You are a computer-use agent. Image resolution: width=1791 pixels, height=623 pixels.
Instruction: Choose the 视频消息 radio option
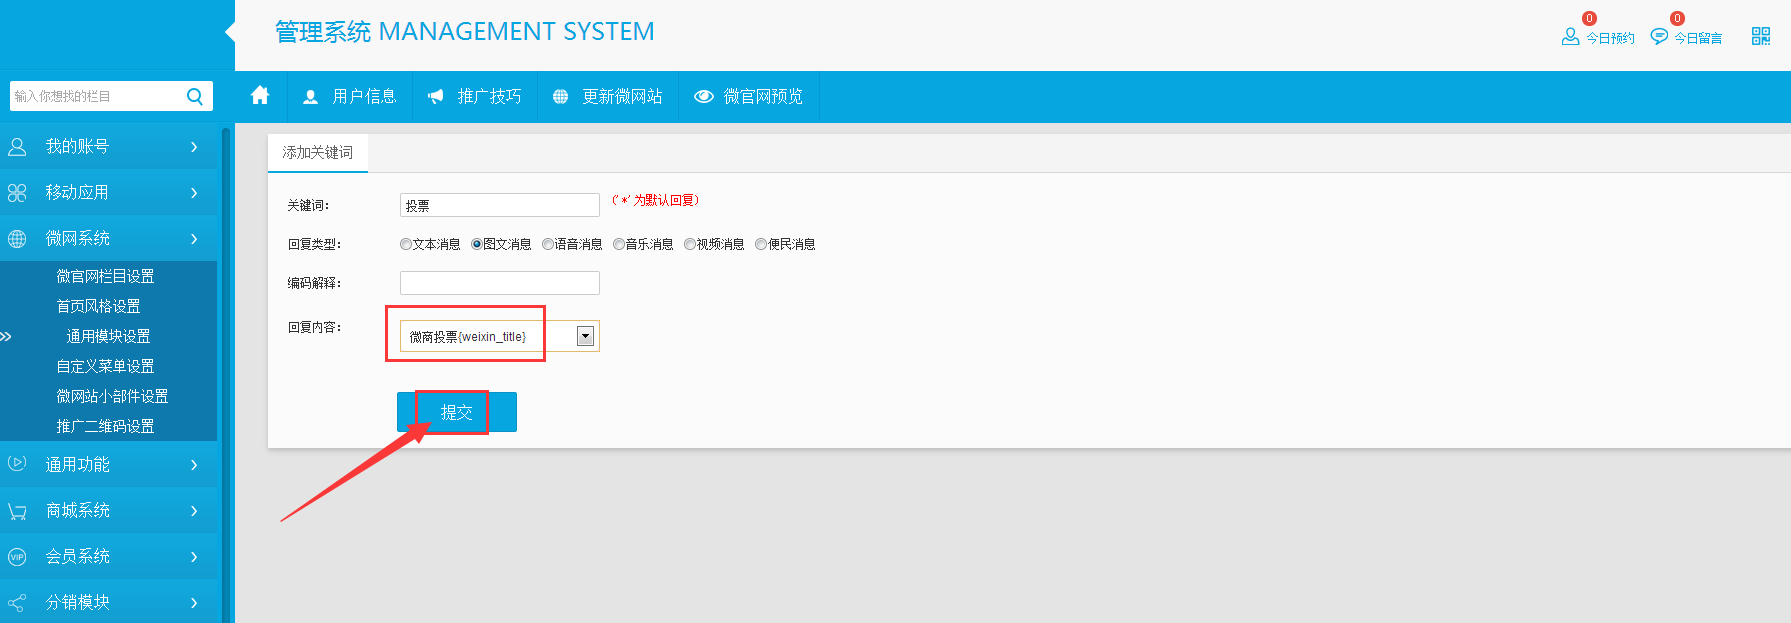(690, 244)
